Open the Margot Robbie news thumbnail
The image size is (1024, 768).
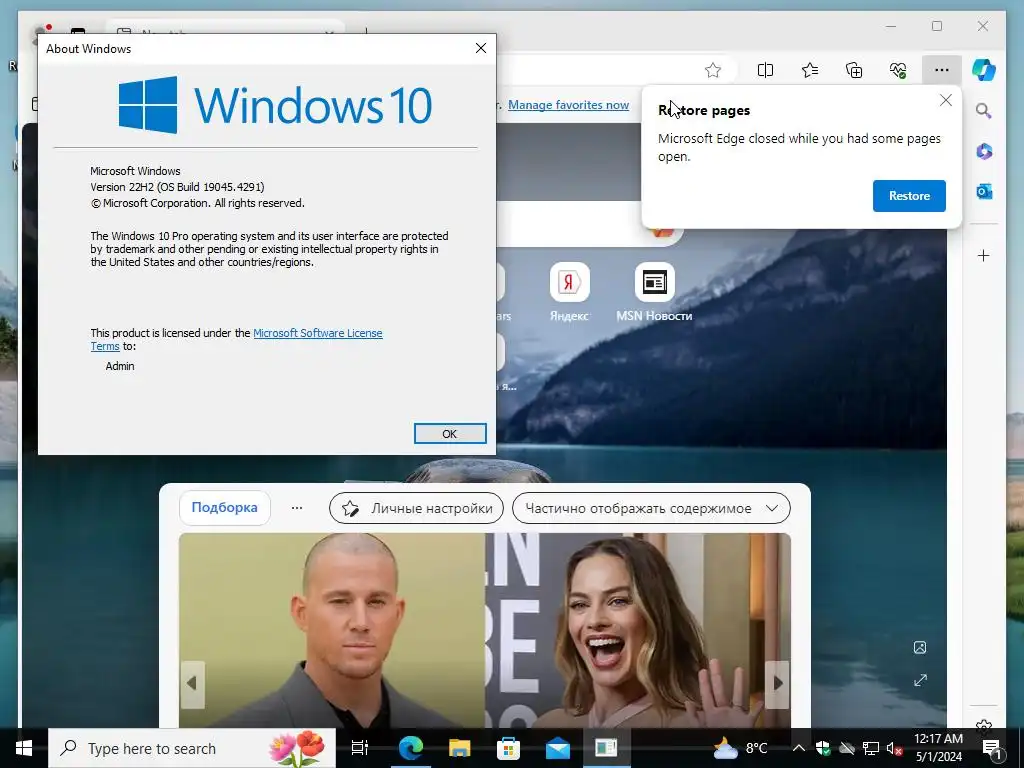point(638,630)
